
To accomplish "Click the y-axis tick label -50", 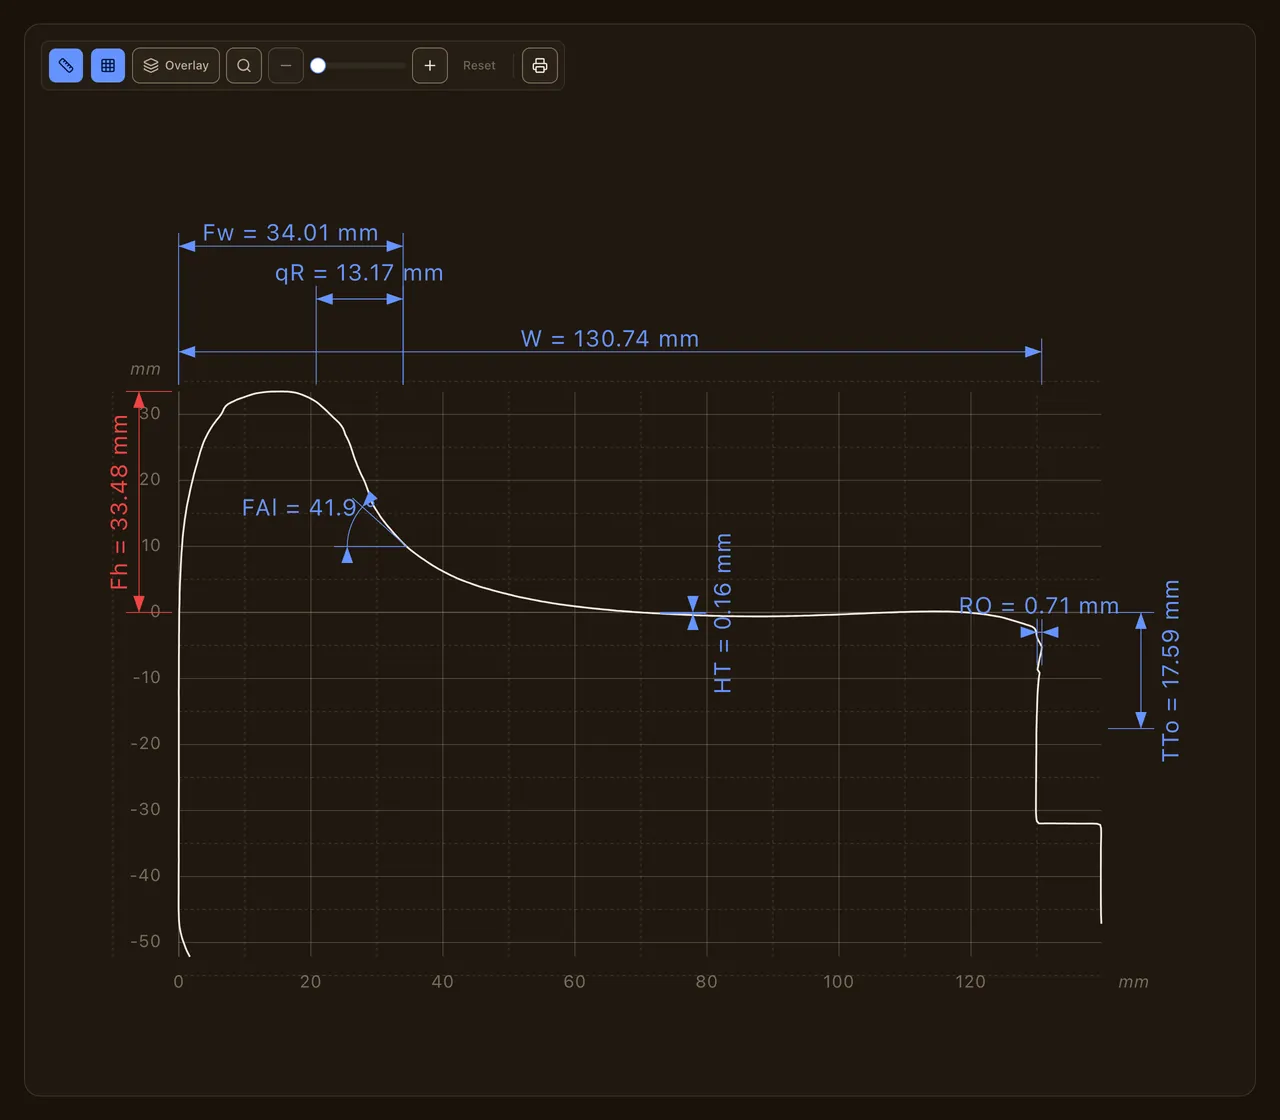I will click(146, 942).
